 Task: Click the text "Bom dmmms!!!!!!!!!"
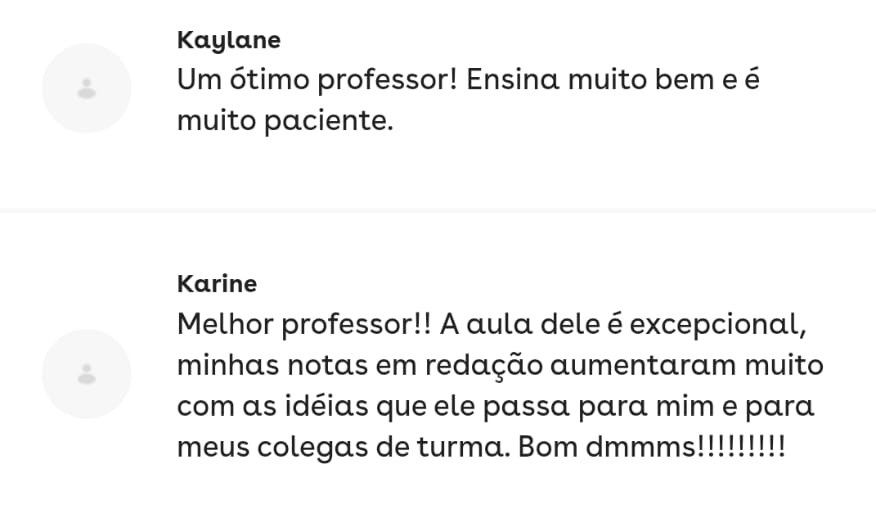click(x=652, y=446)
